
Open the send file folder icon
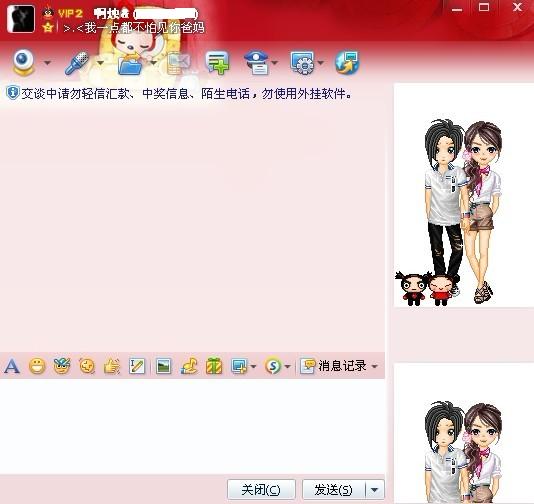[x=130, y=64]
